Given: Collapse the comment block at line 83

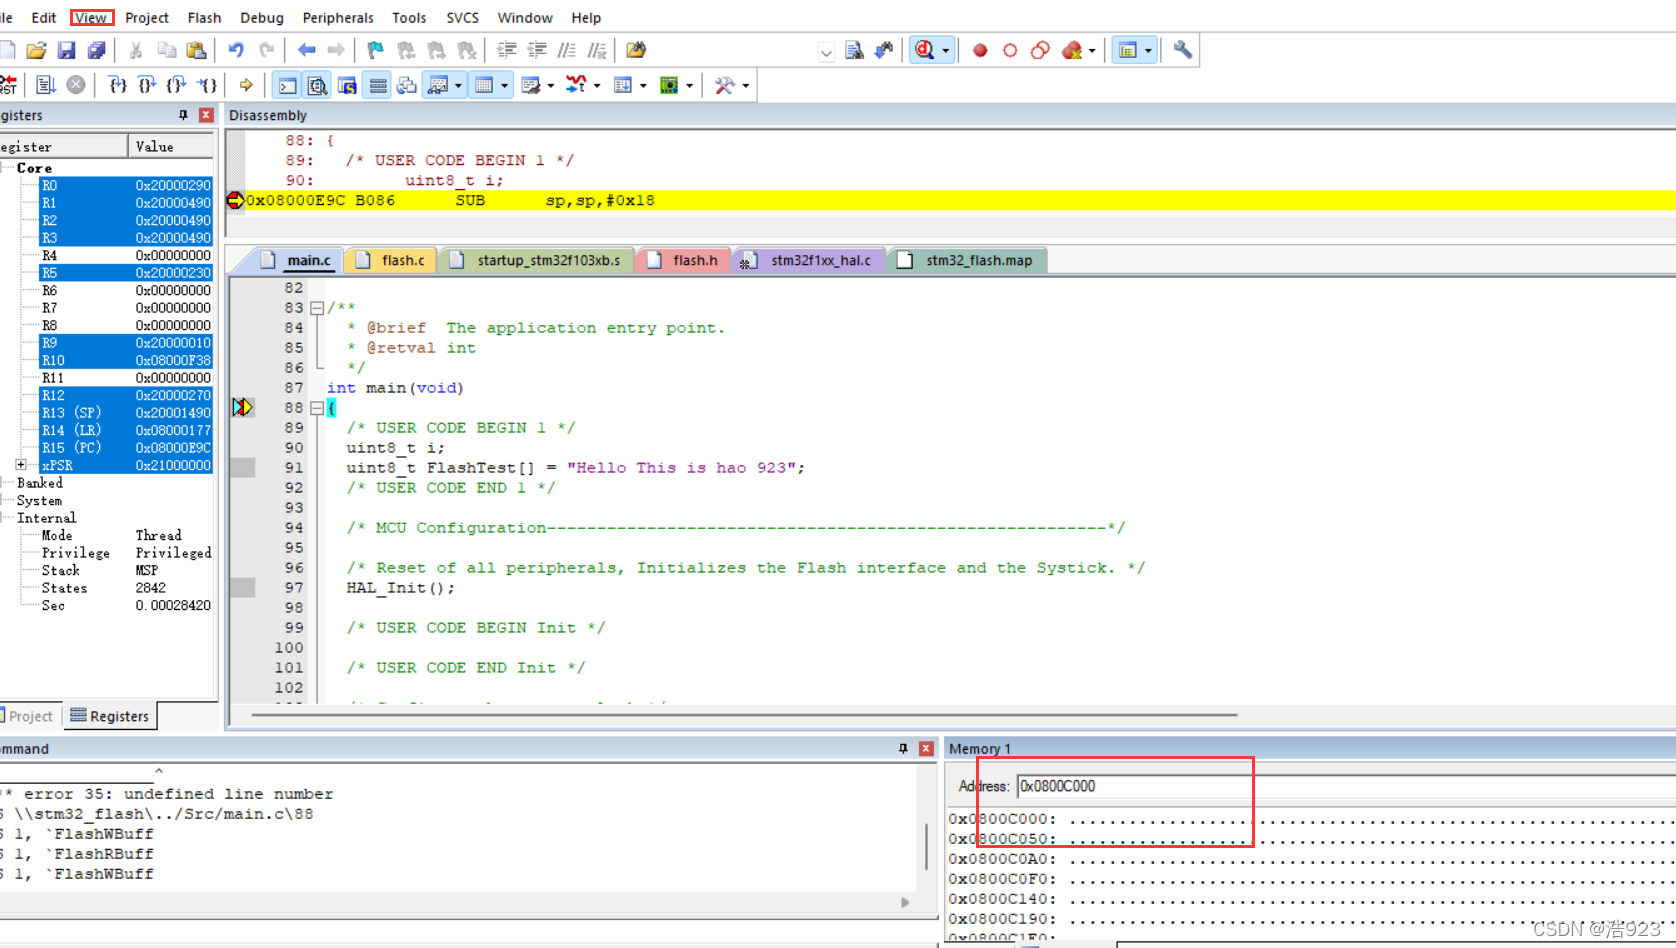Looking at the screenshot, I should pos(317,308).
